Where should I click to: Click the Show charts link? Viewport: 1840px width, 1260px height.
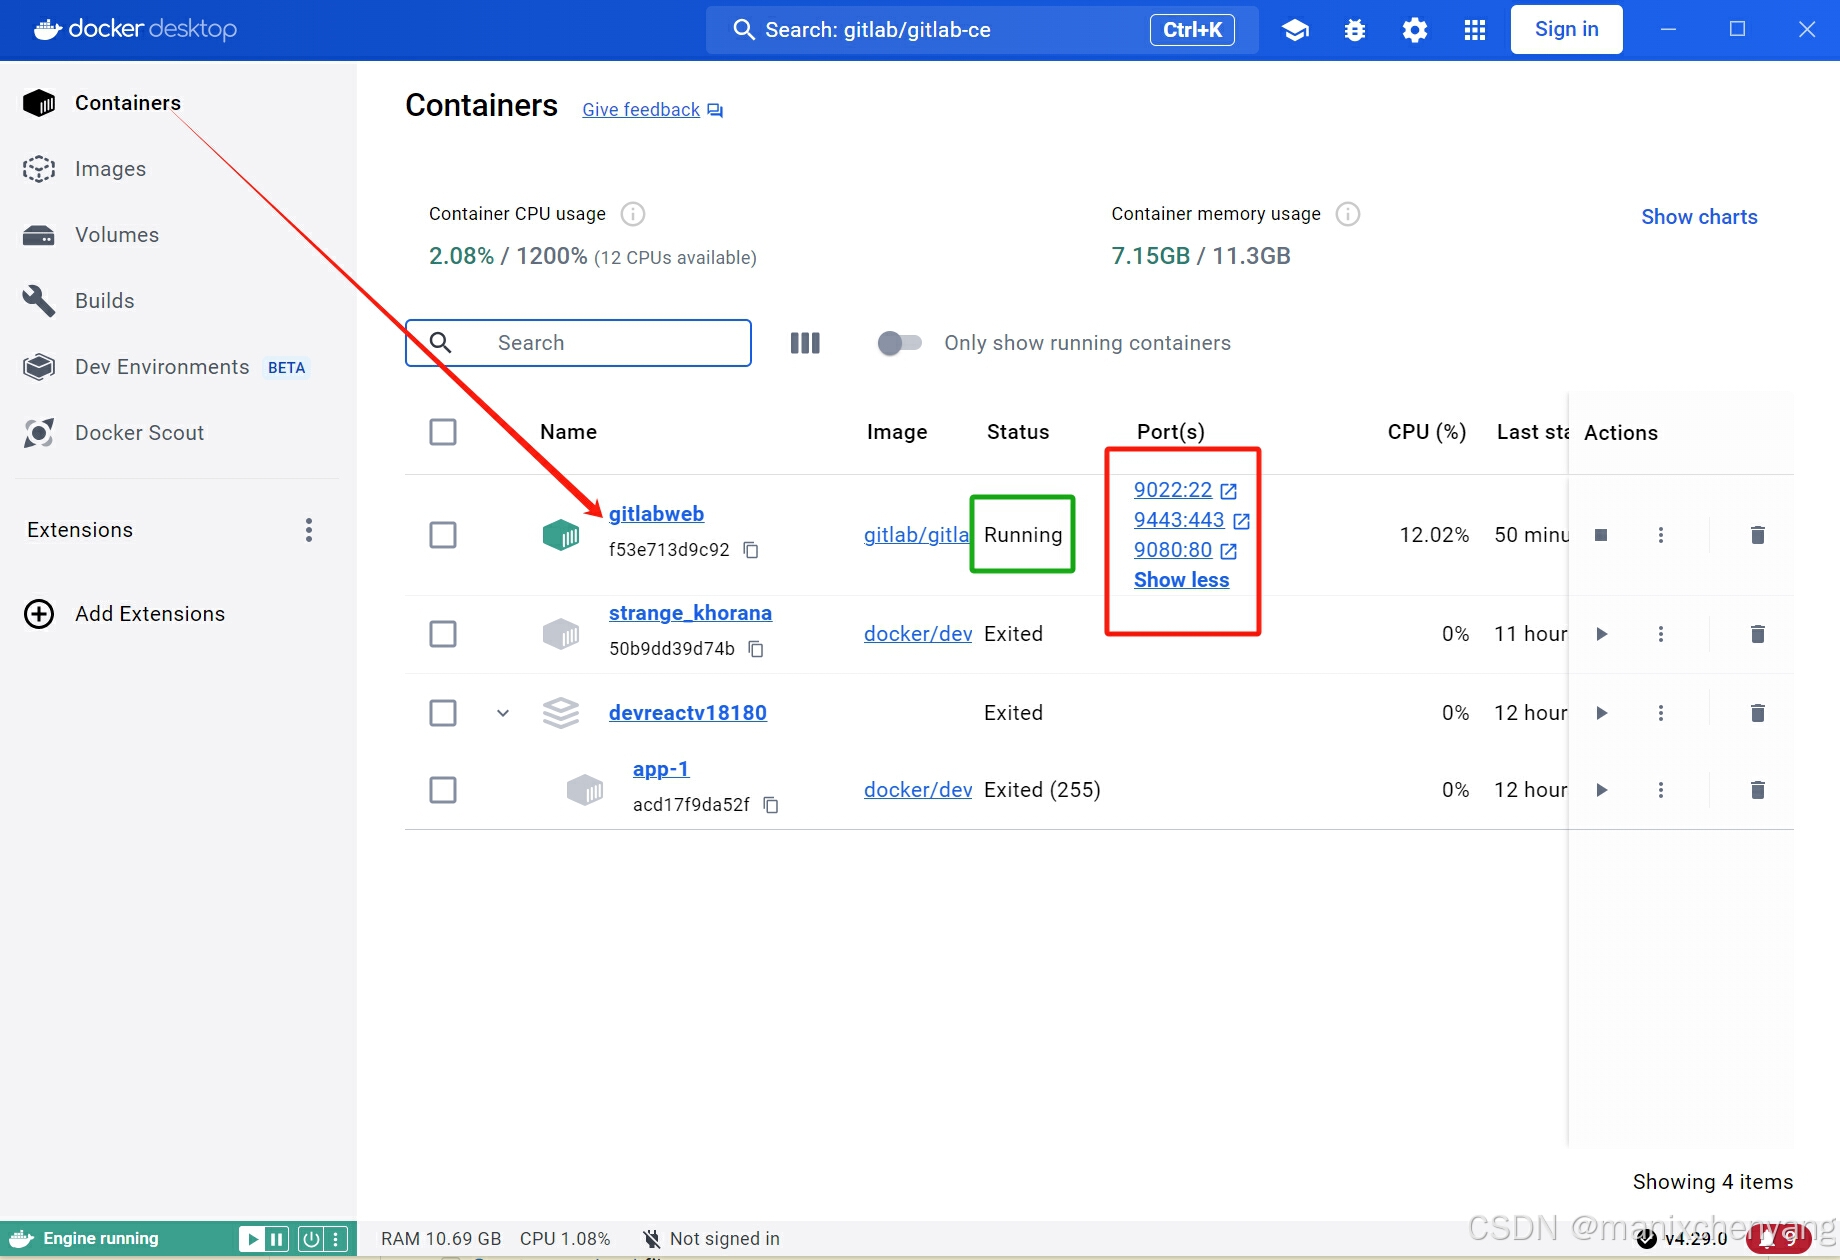(1699, 217)
